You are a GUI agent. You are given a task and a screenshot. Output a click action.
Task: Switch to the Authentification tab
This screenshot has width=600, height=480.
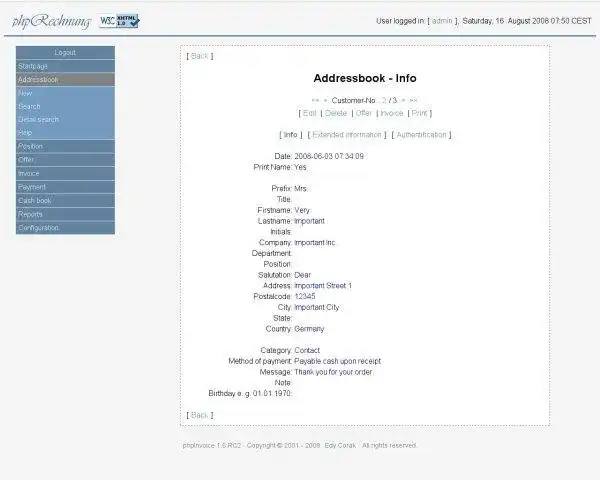click(x=421, y=135)
